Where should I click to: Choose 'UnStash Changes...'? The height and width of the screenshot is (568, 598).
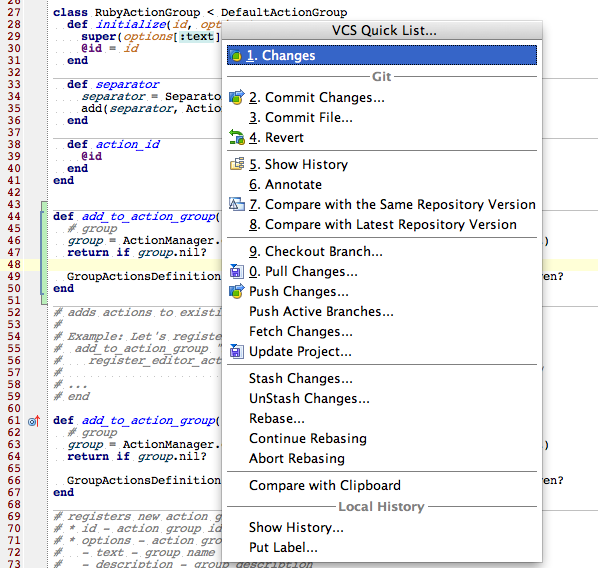tap(309, 399)
